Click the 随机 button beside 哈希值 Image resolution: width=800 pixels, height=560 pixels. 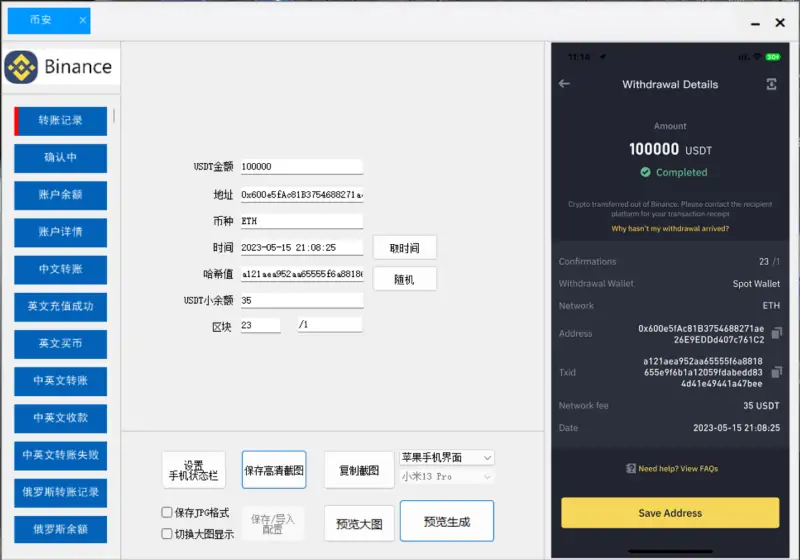pos(404,279)
